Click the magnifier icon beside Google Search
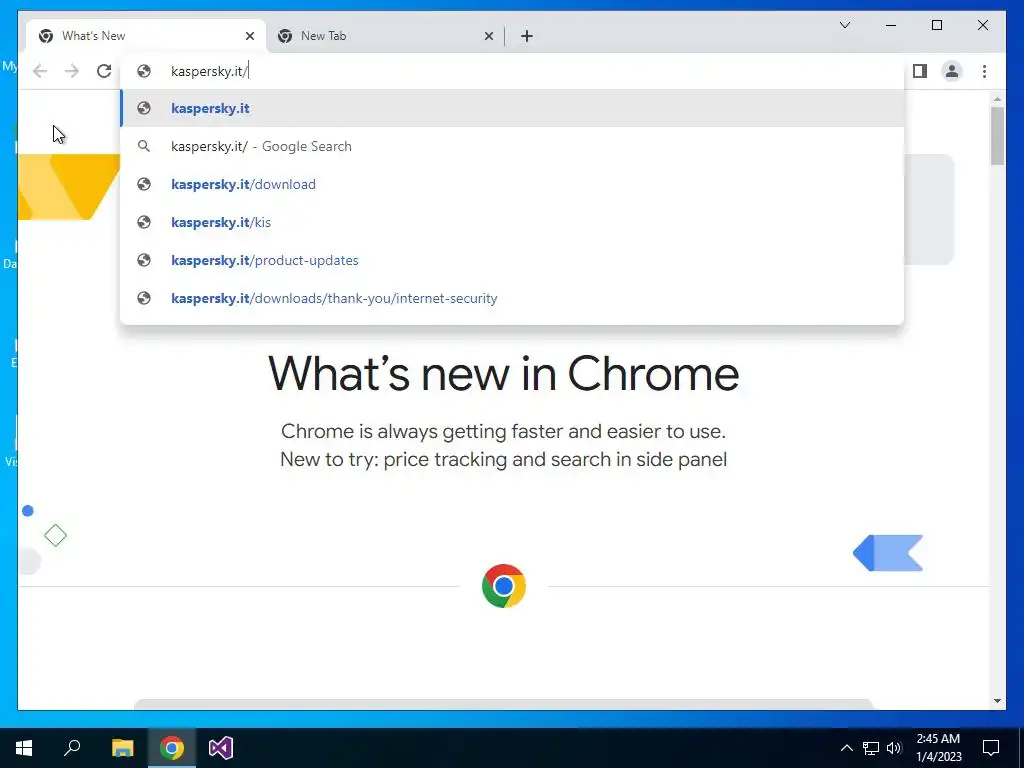 tap(144, 146)
